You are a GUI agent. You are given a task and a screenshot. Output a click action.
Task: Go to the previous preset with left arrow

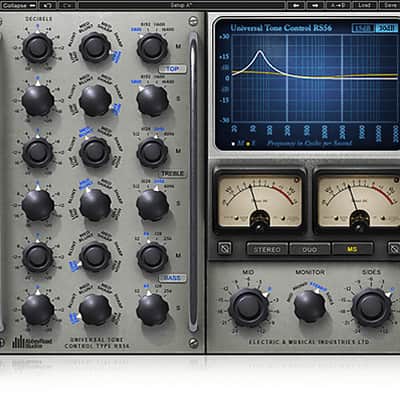[296, 5]
